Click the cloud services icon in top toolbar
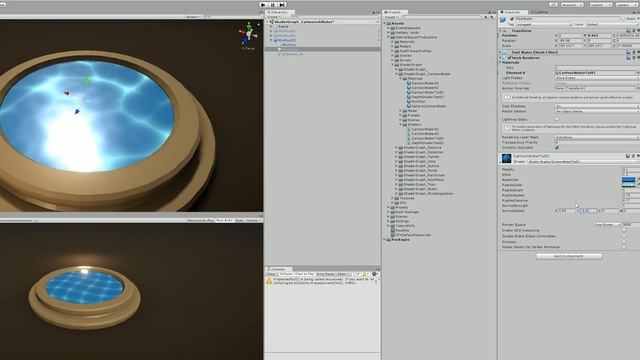The width and height of the screenshot is (640, 360). (x=554, y=4)
